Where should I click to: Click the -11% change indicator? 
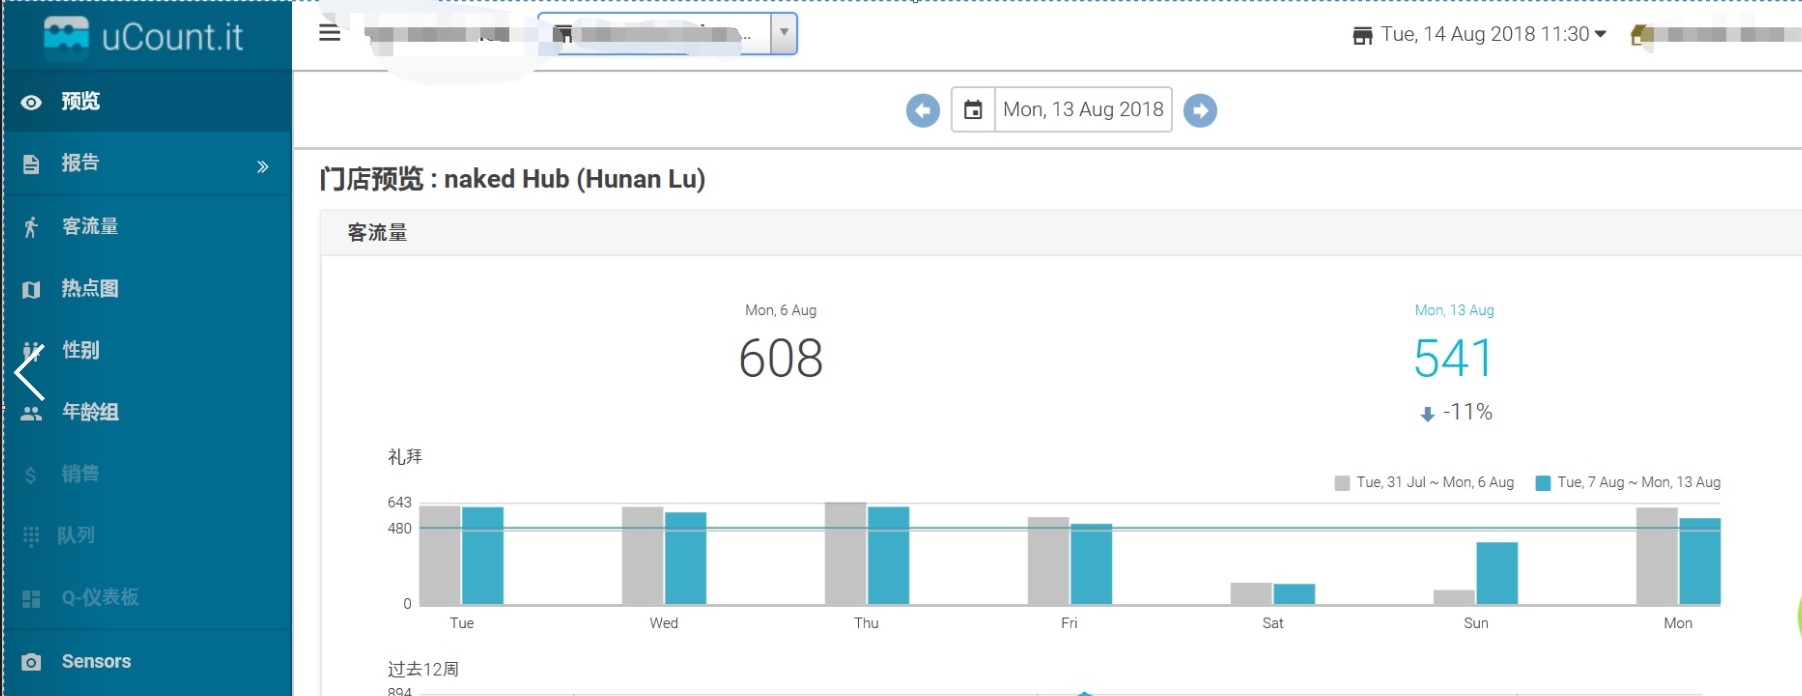pyautogui.click(x=1456, y=412)
